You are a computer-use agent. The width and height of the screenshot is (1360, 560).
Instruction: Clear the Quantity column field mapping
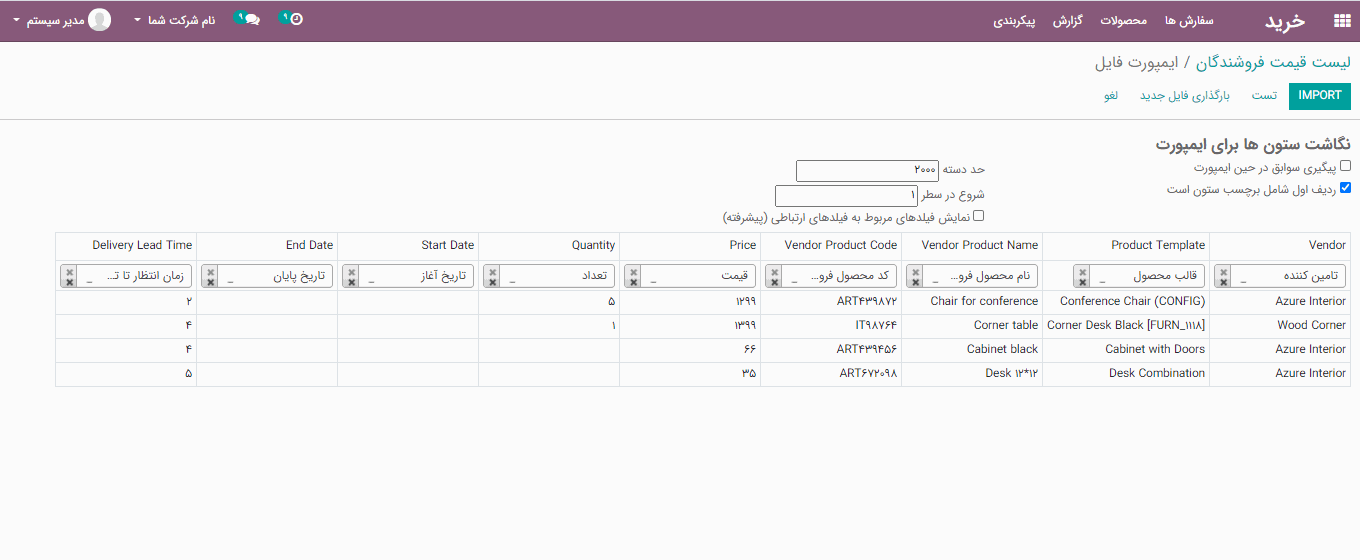click(x=492, y=276)
